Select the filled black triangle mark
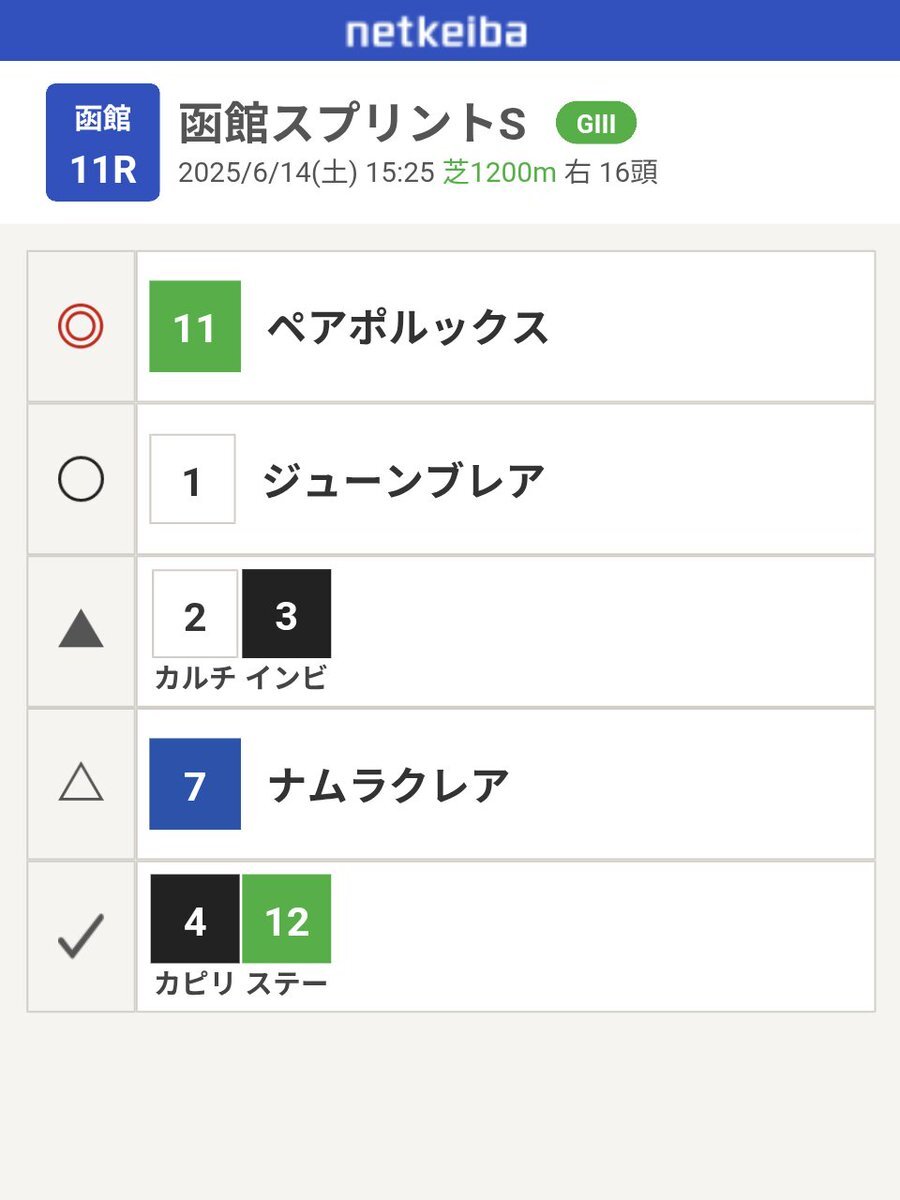The image size is (900, 1200). click(x=81, y=630)
